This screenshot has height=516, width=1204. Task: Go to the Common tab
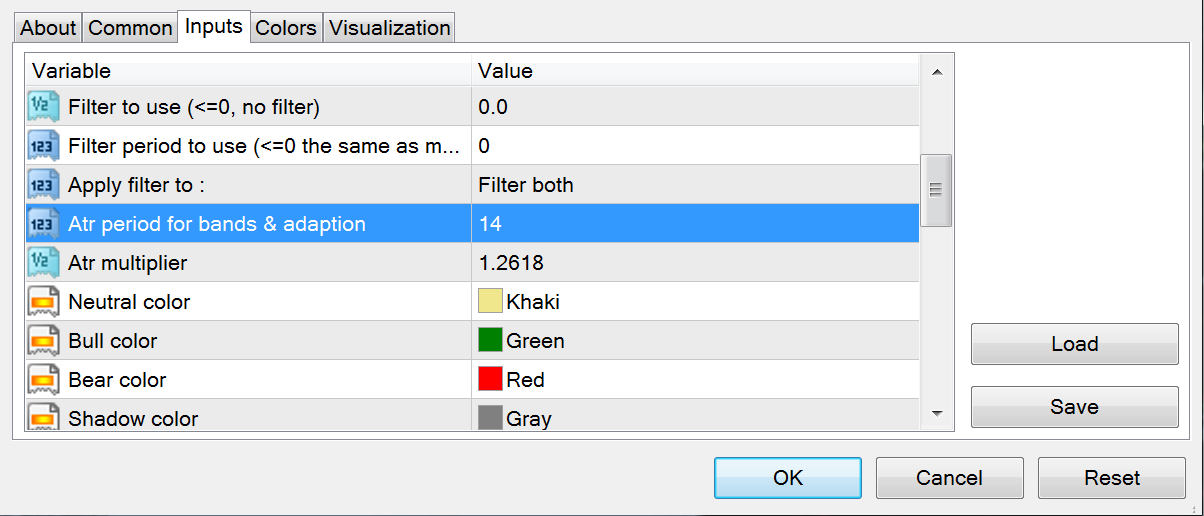(x=130, y=28)
